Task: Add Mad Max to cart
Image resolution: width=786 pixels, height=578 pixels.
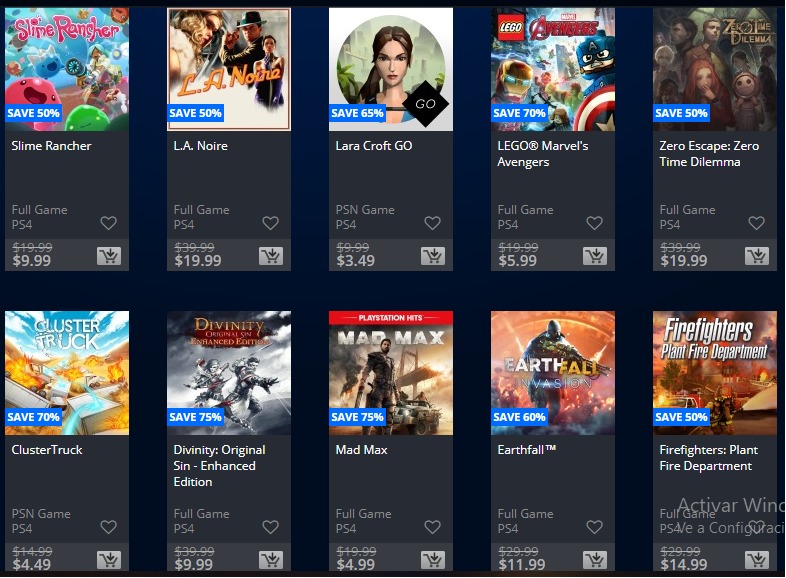Action: pyautogui.click(x=433, y=560)
